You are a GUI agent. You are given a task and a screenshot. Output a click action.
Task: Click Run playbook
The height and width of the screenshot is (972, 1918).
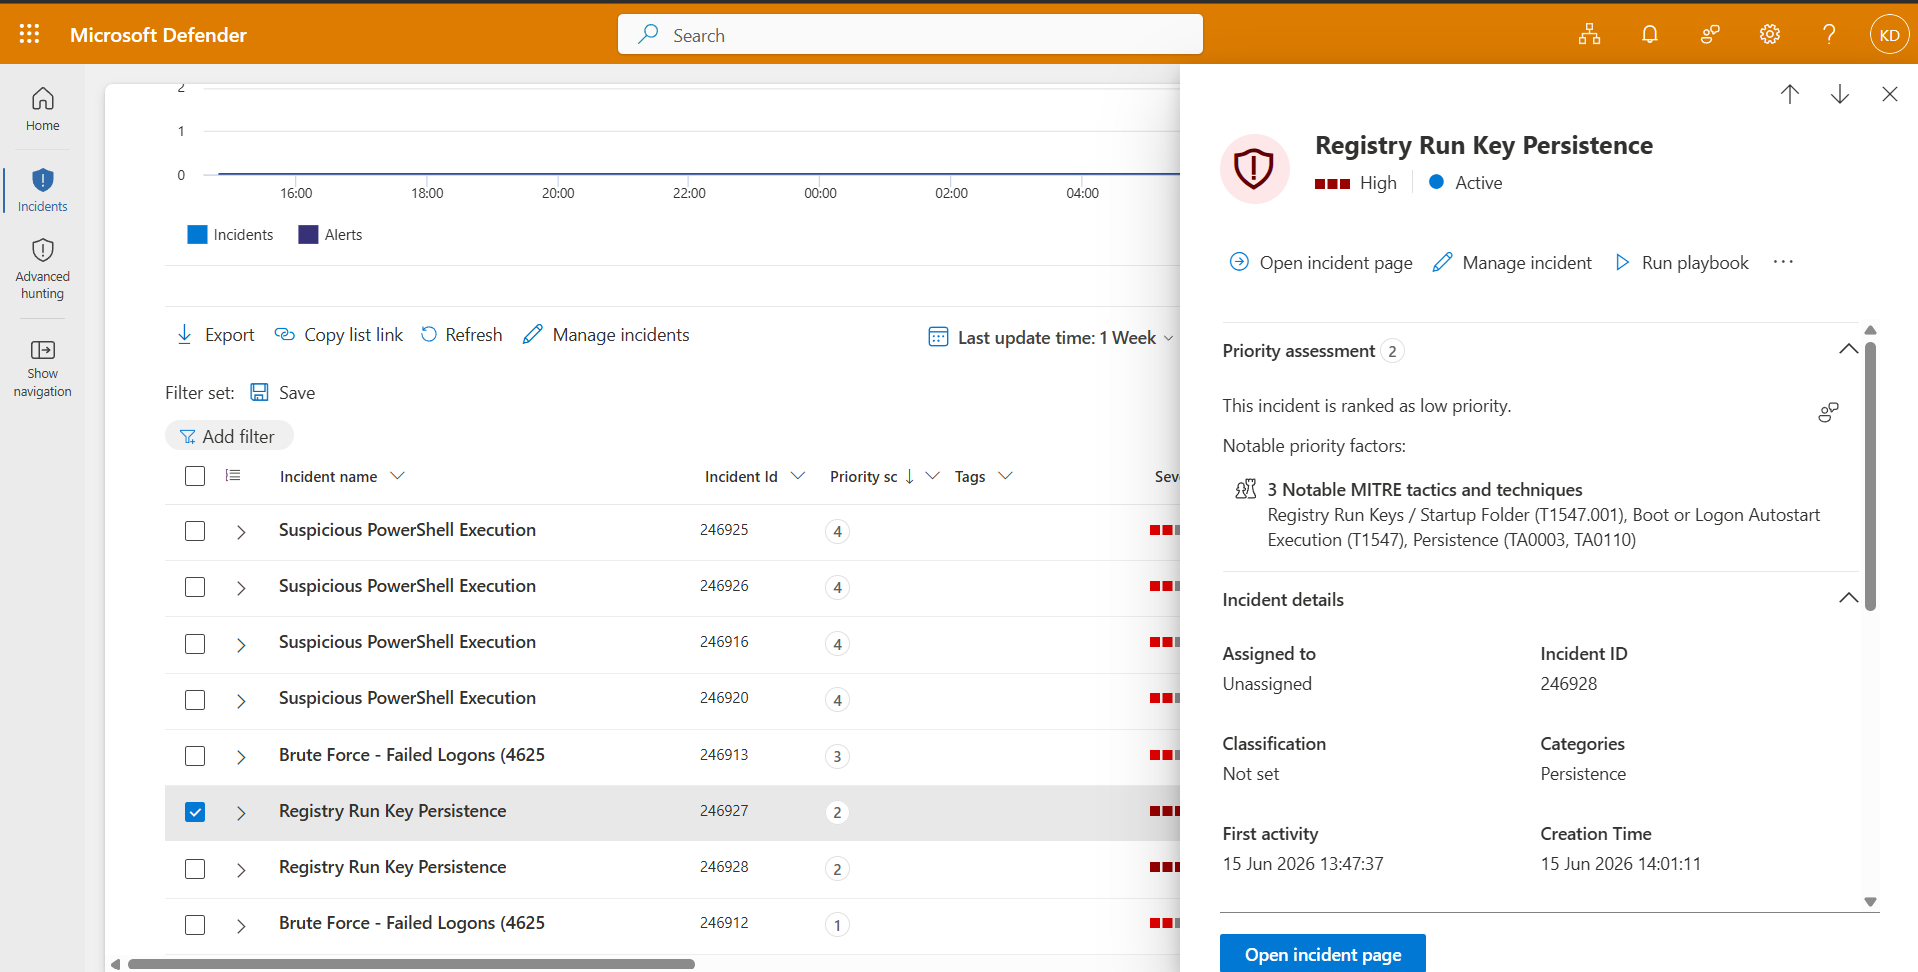(x=1682, y=262)
